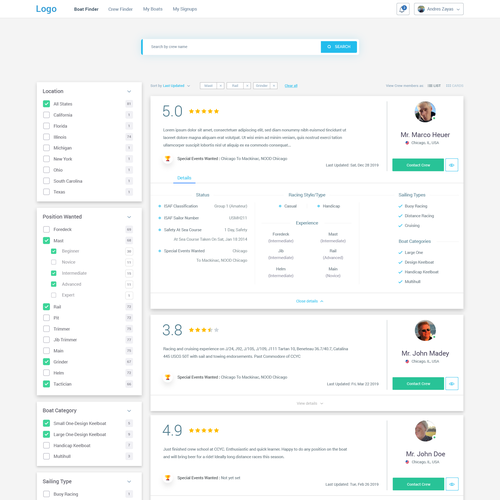Click the eye icon next to Marco Heuer's Contact Crew
Image resolution: width=500 pixels, height=500 pixels.
452,165
